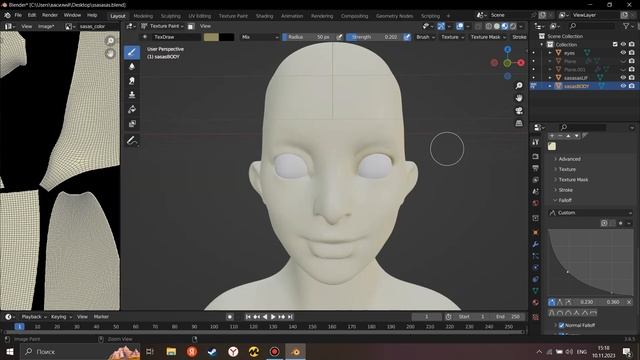Image resolution: width=640 pixels, height=360 pixels.
Task: Click the green Y axis gizmo
Action: (507, 63)
